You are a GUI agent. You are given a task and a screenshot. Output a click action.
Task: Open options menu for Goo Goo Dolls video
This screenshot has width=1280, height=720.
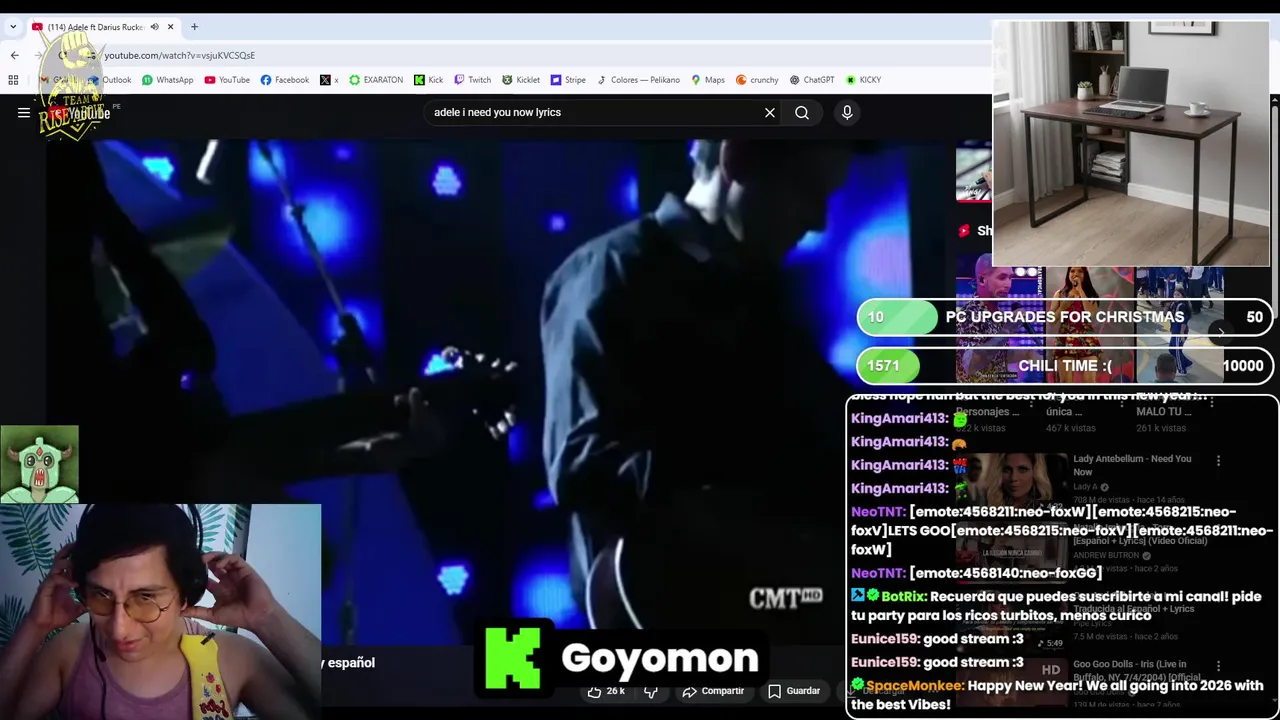1218,666
